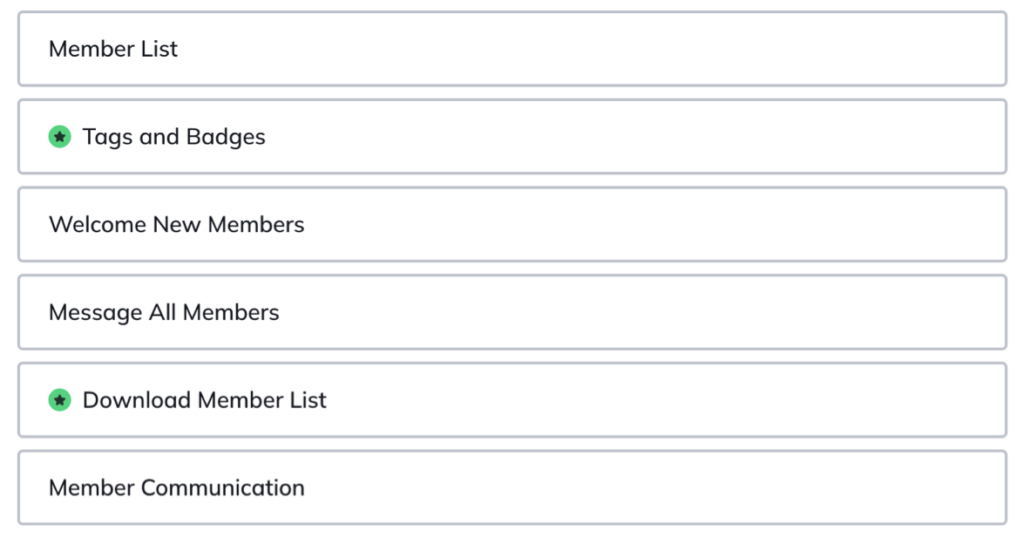
Task: Open Download Member List
Action: (x=512, y=400)
